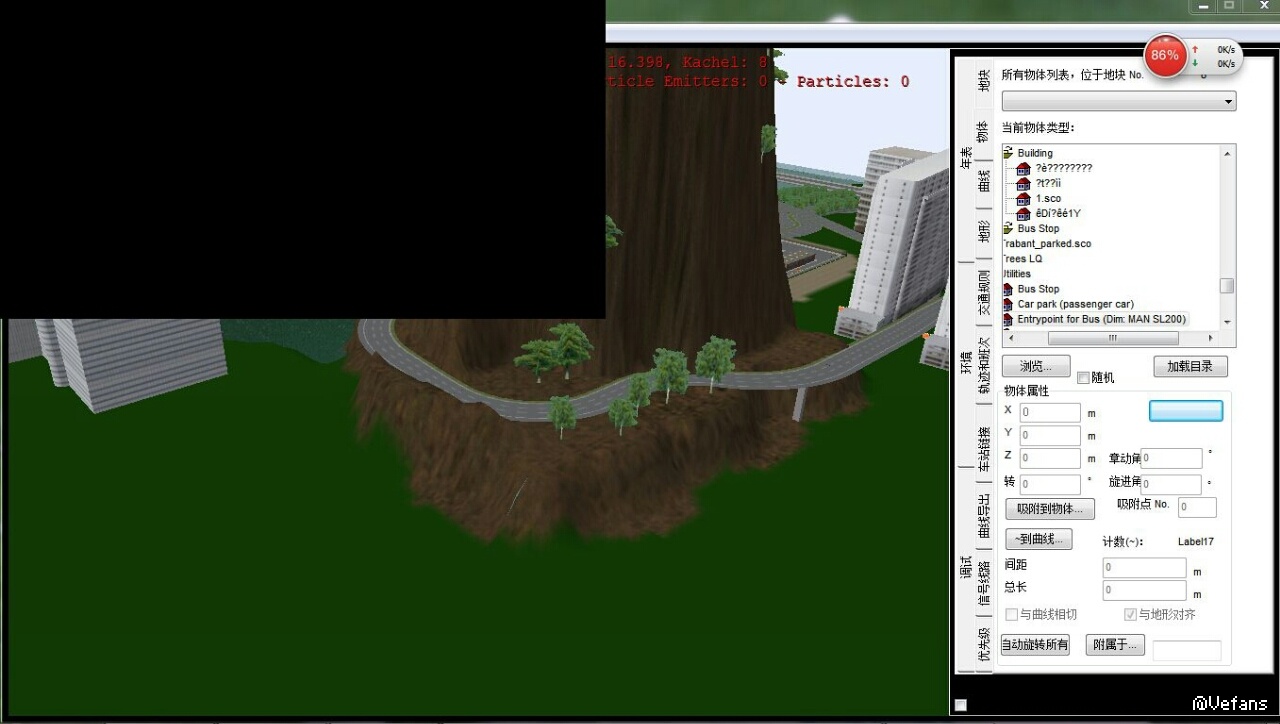1280x724 pixels.
Task: Select the Trabant_parked.sco tree item
Action: pyautogui.click(x=1047, y=244)
